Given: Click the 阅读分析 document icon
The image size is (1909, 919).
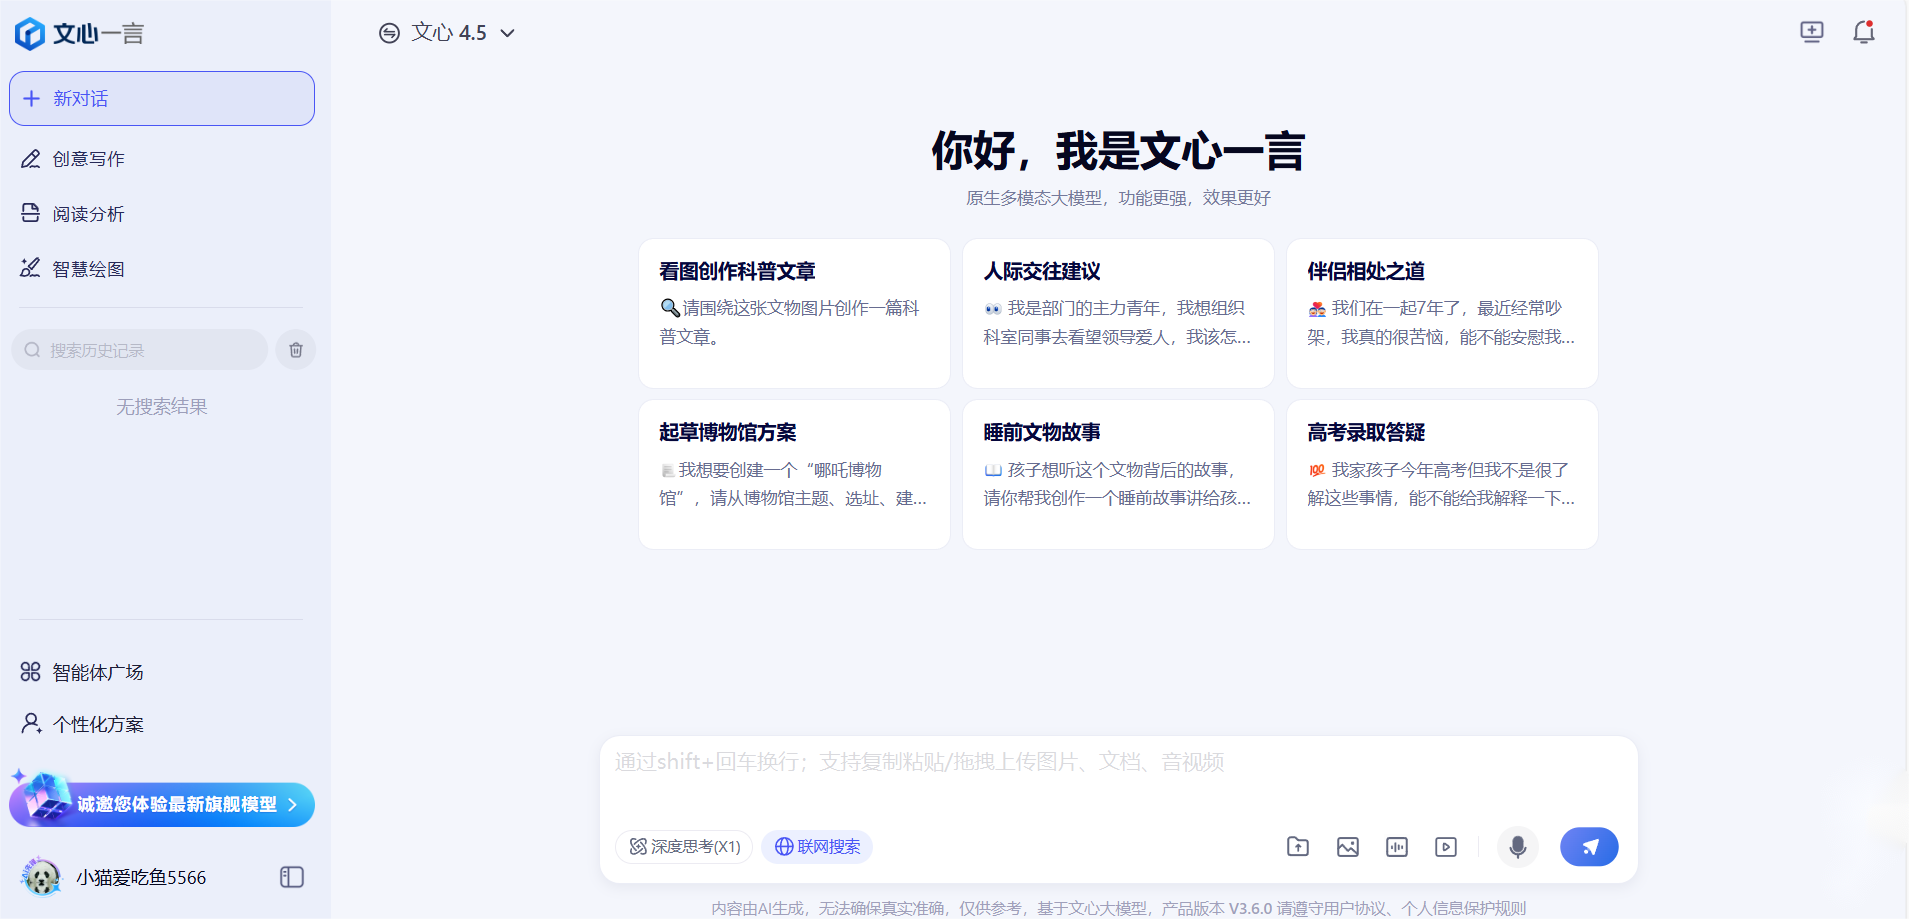Looking at the screenshot, I should pyautogui.click(x=31, y=213).
